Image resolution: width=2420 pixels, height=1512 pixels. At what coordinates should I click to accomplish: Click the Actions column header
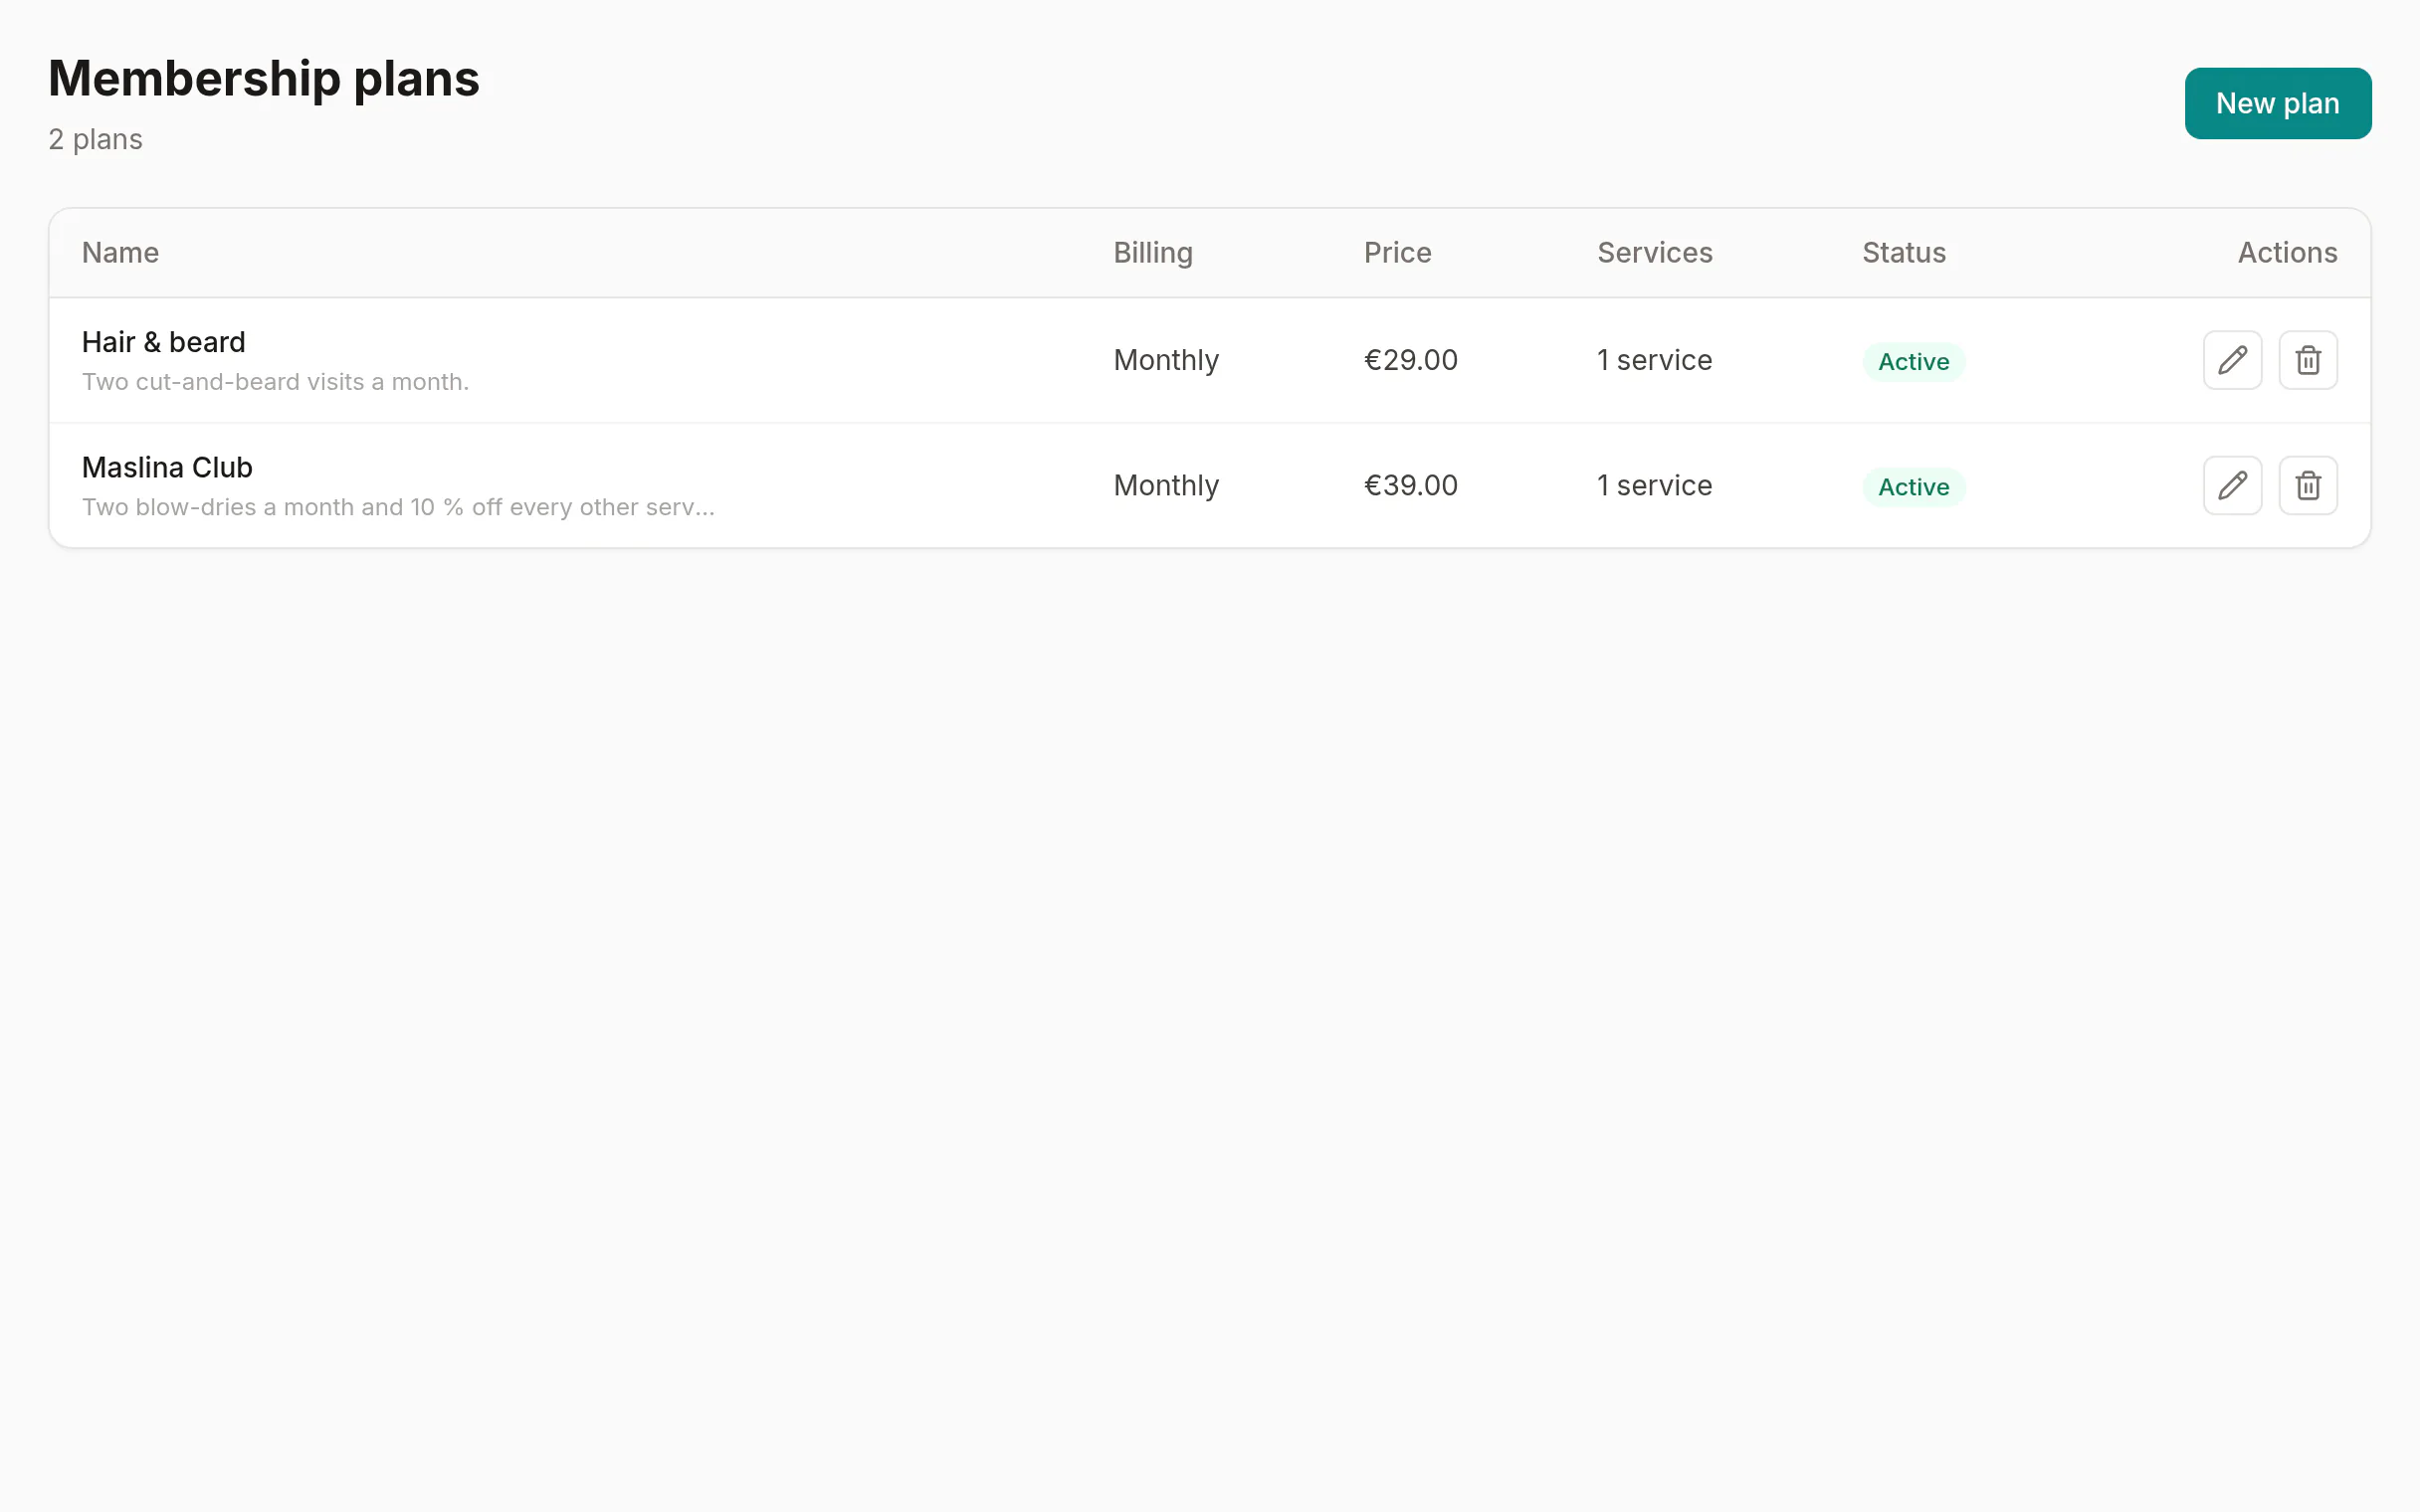(2287, 253)
